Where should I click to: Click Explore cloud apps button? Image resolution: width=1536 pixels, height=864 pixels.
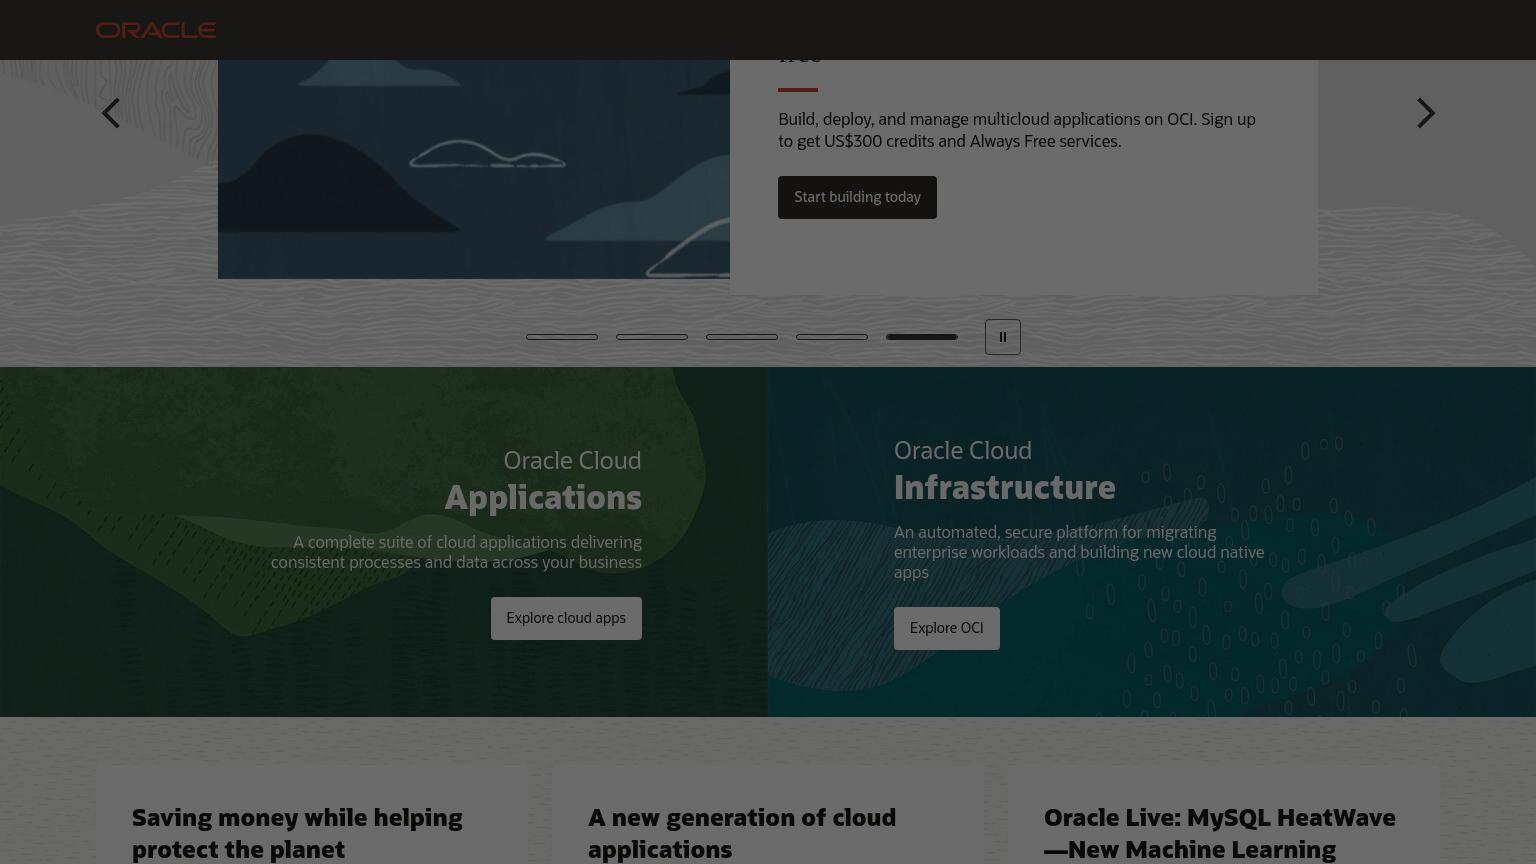point(566,618)
